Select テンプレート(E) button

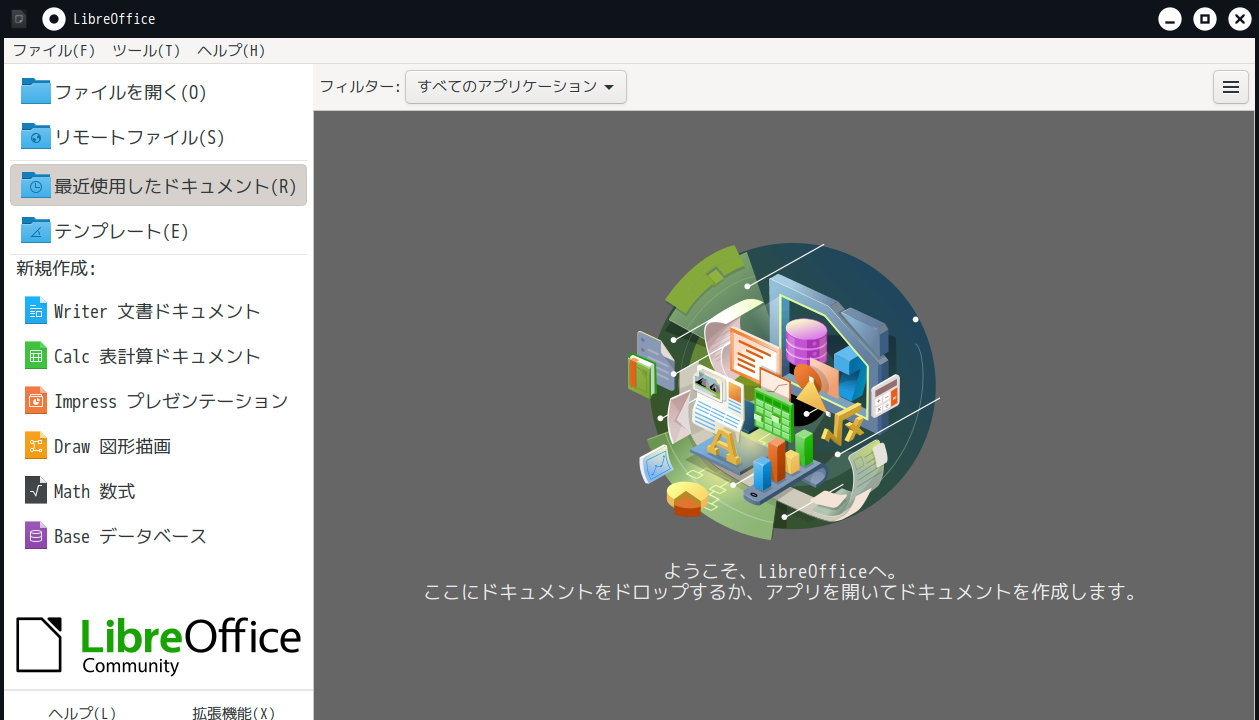158,231
